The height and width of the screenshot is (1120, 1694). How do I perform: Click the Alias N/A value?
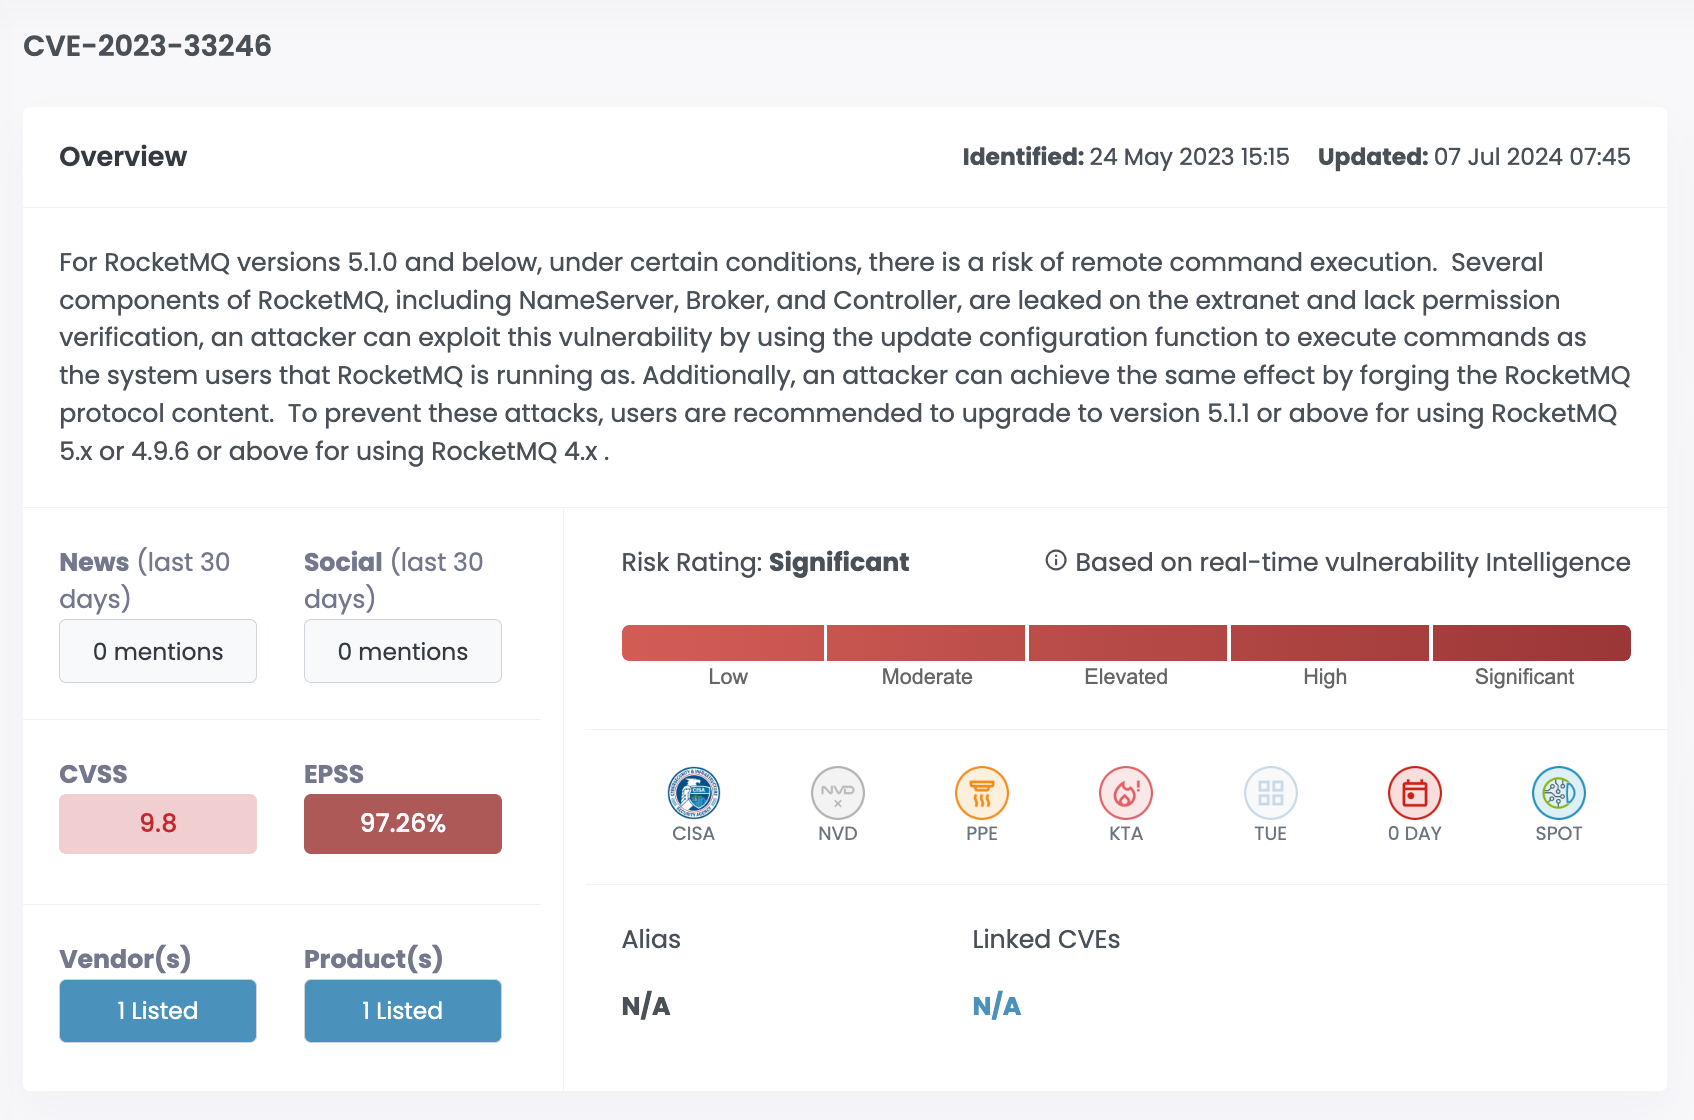(646, 1006)
